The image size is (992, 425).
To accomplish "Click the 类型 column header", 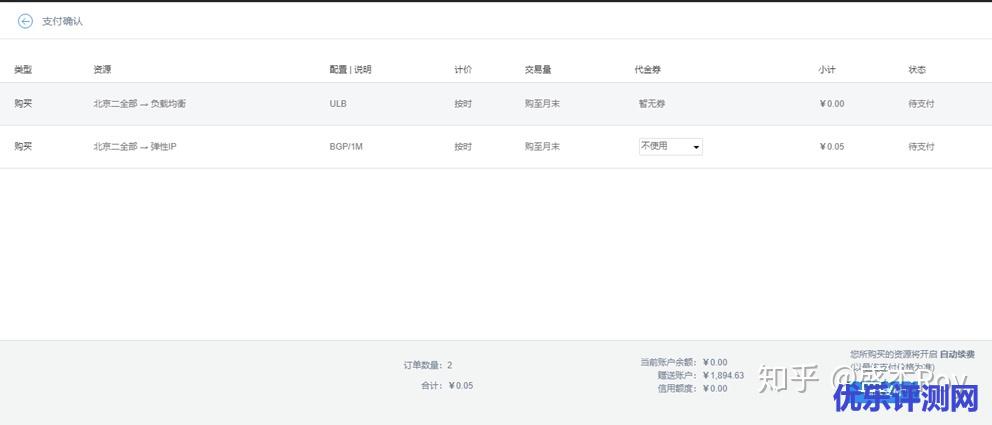I will tap(23, 70).
